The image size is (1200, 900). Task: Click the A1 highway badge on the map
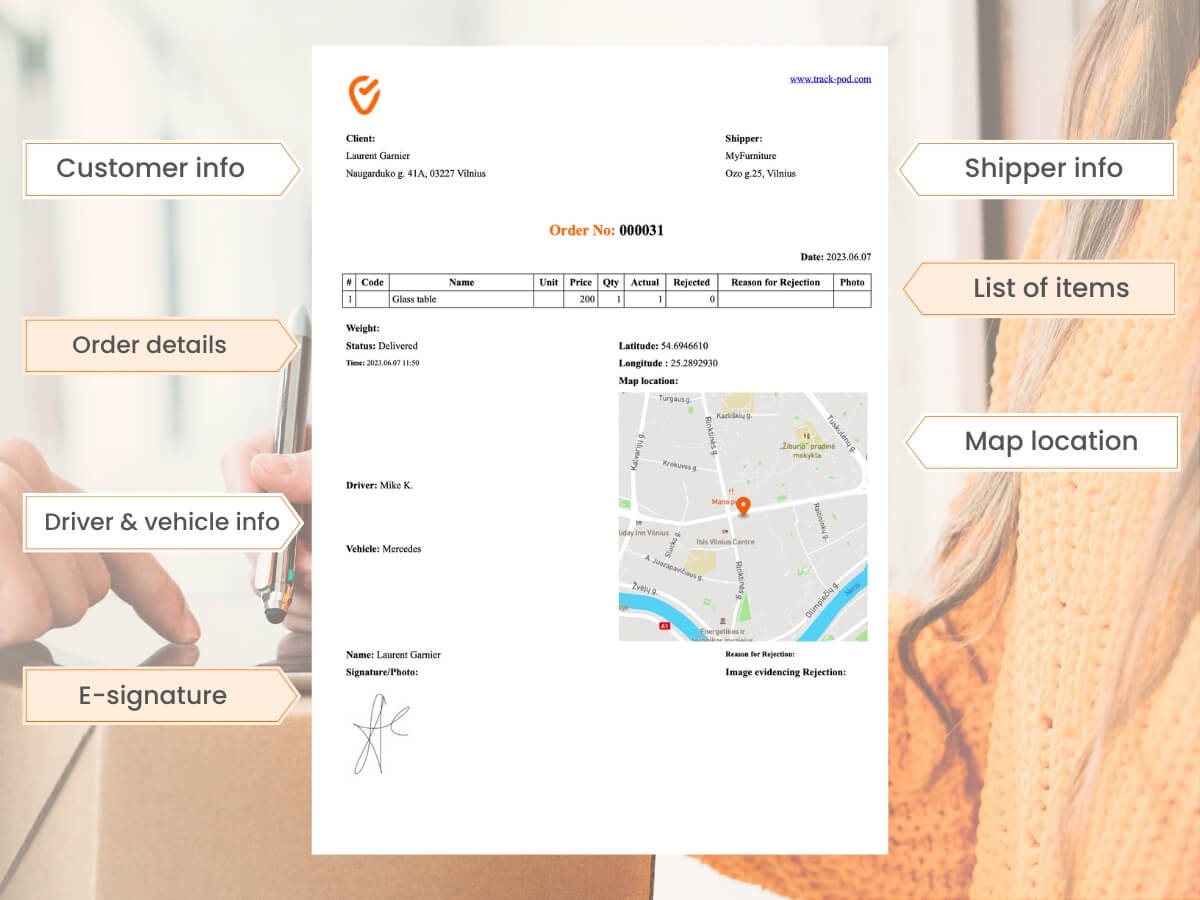(664, 625)
